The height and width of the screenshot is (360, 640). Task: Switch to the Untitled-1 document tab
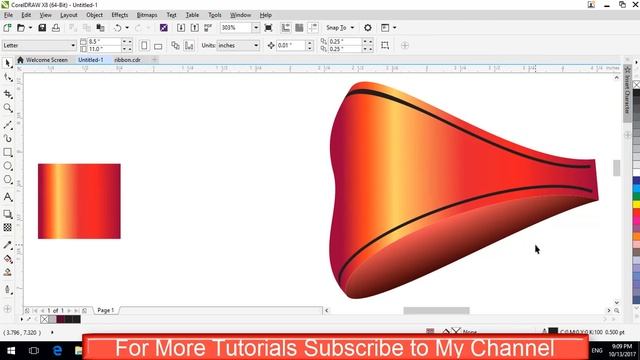(91, 60)
